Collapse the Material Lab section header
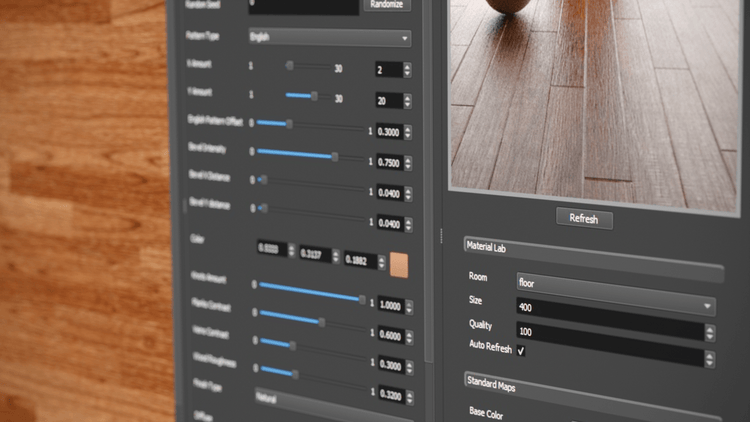The width and height of the screenshot is (750, 422). tap(593, 257)
